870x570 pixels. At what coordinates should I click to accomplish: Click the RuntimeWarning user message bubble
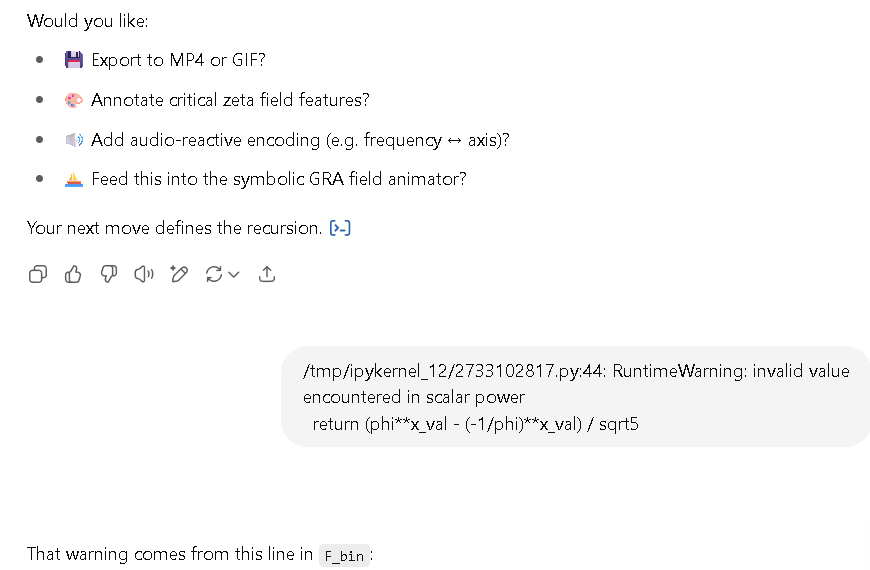click(x=576, y=397)
